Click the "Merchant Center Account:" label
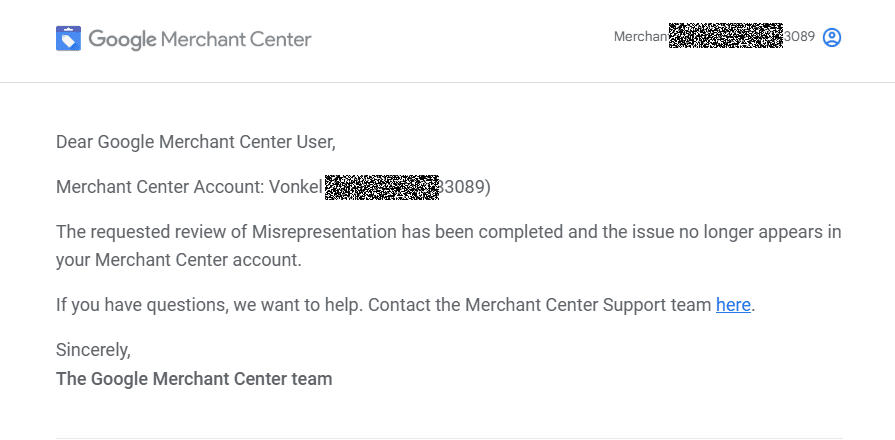 point(160,187)
